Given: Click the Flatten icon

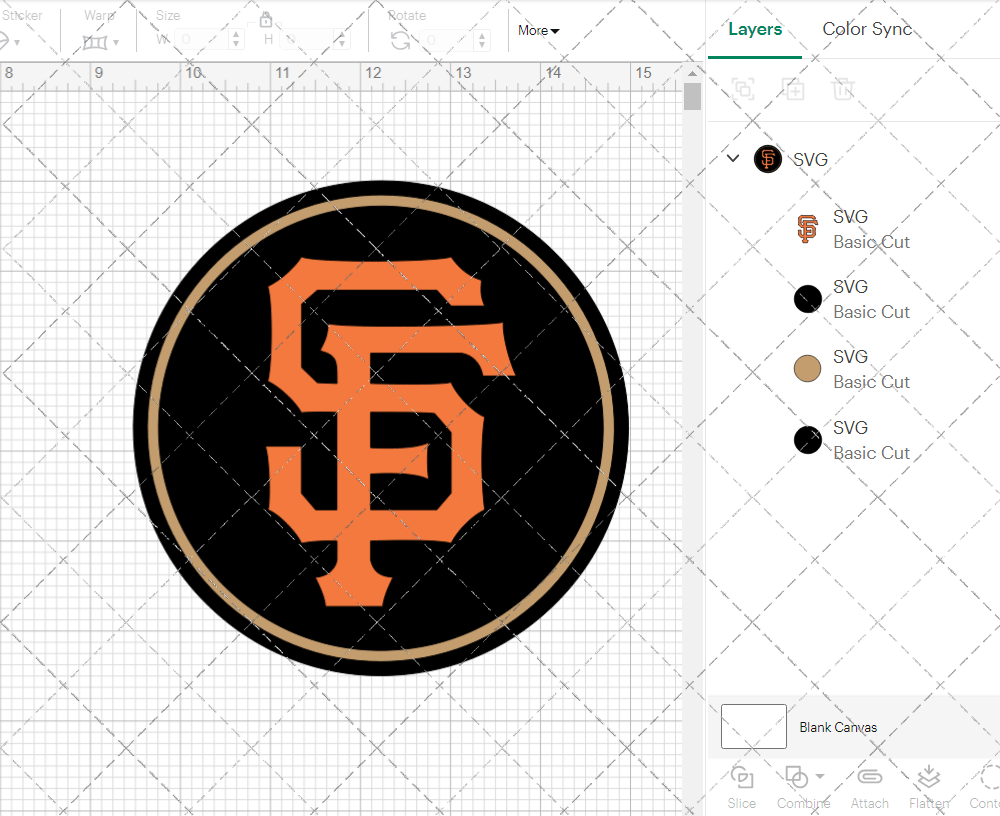Looking at the screenshot, I should [x=929, y=778].
